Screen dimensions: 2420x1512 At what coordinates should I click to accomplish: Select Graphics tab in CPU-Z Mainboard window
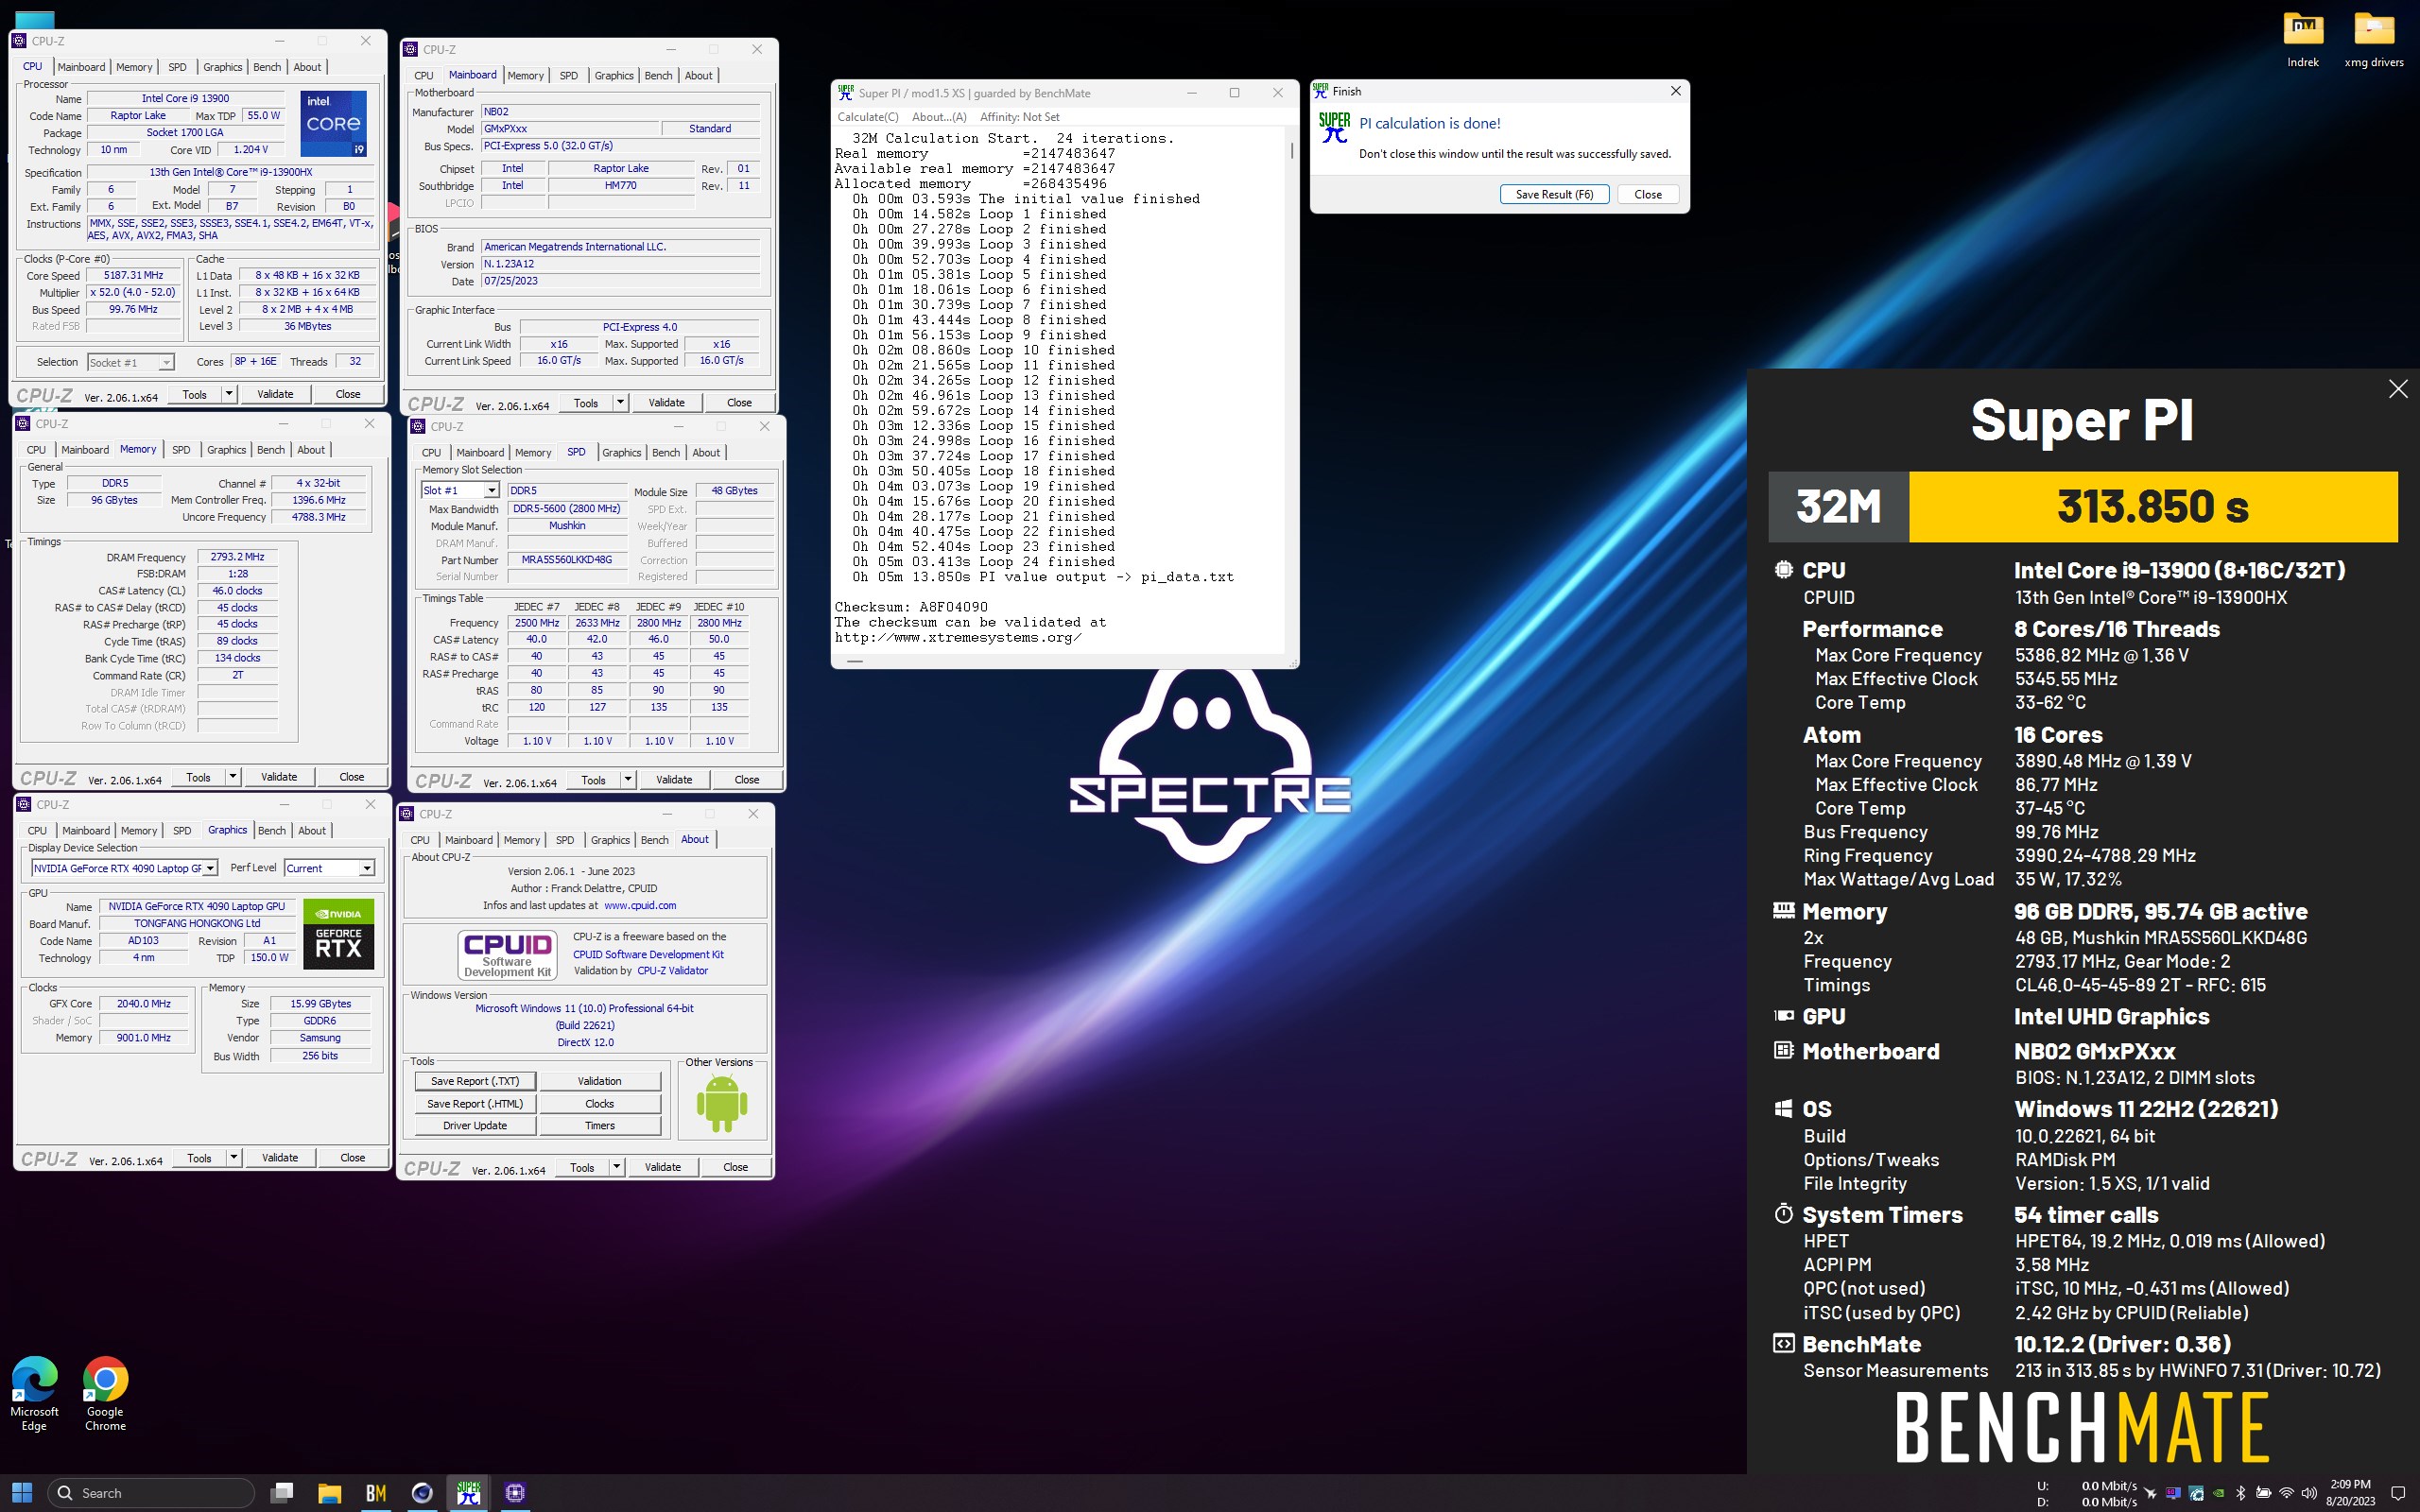[x=614, y=75]
